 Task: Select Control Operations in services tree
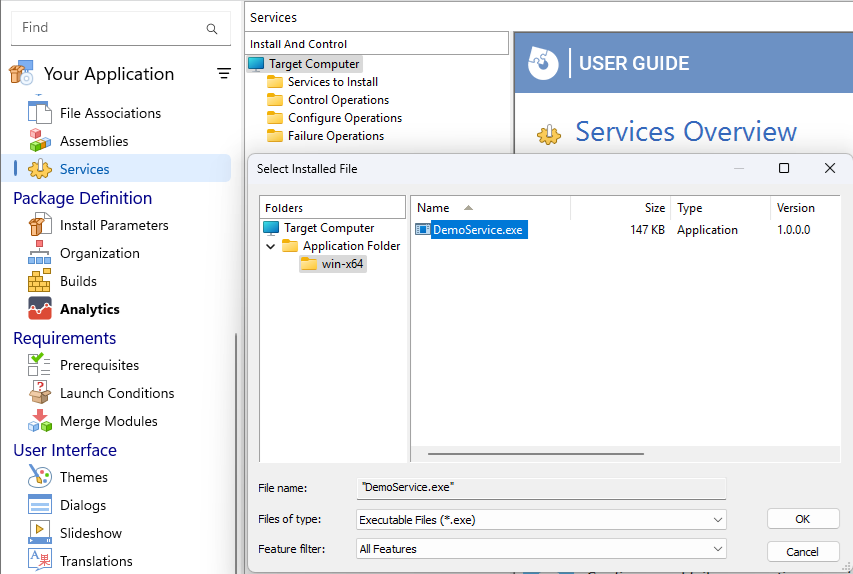[x=338, y=100]
